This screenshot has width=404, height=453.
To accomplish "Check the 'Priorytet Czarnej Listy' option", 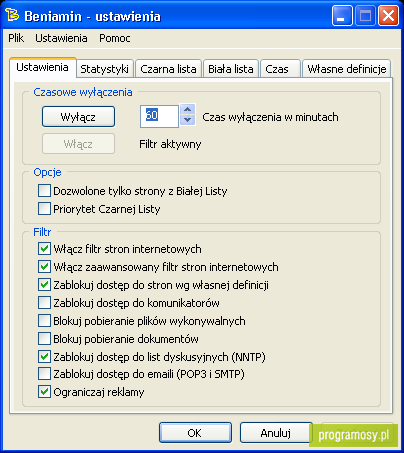I will coord(44,209).
